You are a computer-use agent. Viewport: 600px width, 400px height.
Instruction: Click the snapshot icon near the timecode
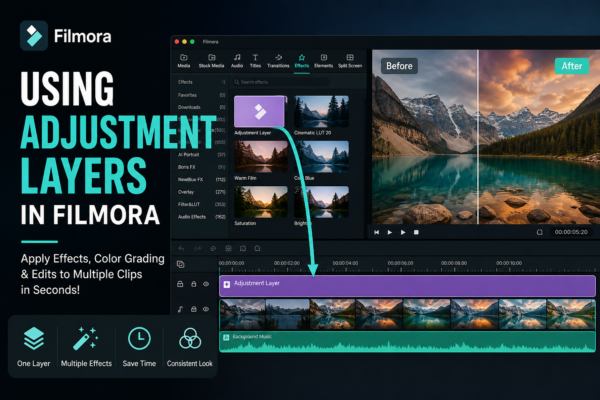click(x=540, y=232)
